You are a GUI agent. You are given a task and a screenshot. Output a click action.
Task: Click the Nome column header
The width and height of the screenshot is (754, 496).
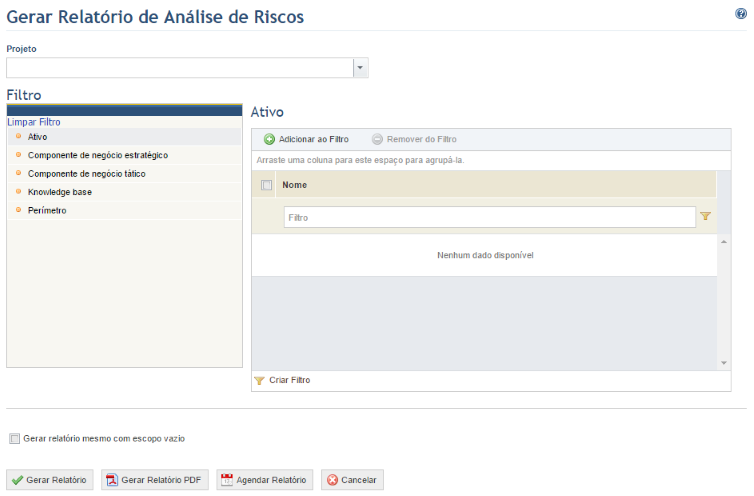tap(496, 185)
